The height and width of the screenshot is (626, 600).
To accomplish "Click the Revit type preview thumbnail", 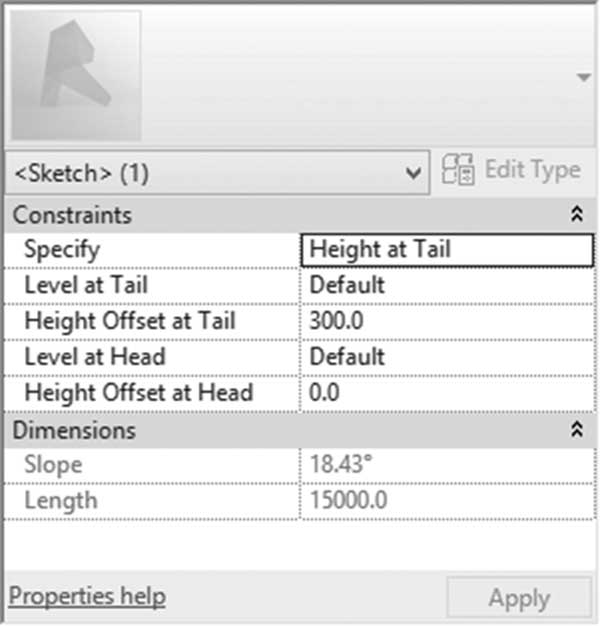I will tap(76, 75).
